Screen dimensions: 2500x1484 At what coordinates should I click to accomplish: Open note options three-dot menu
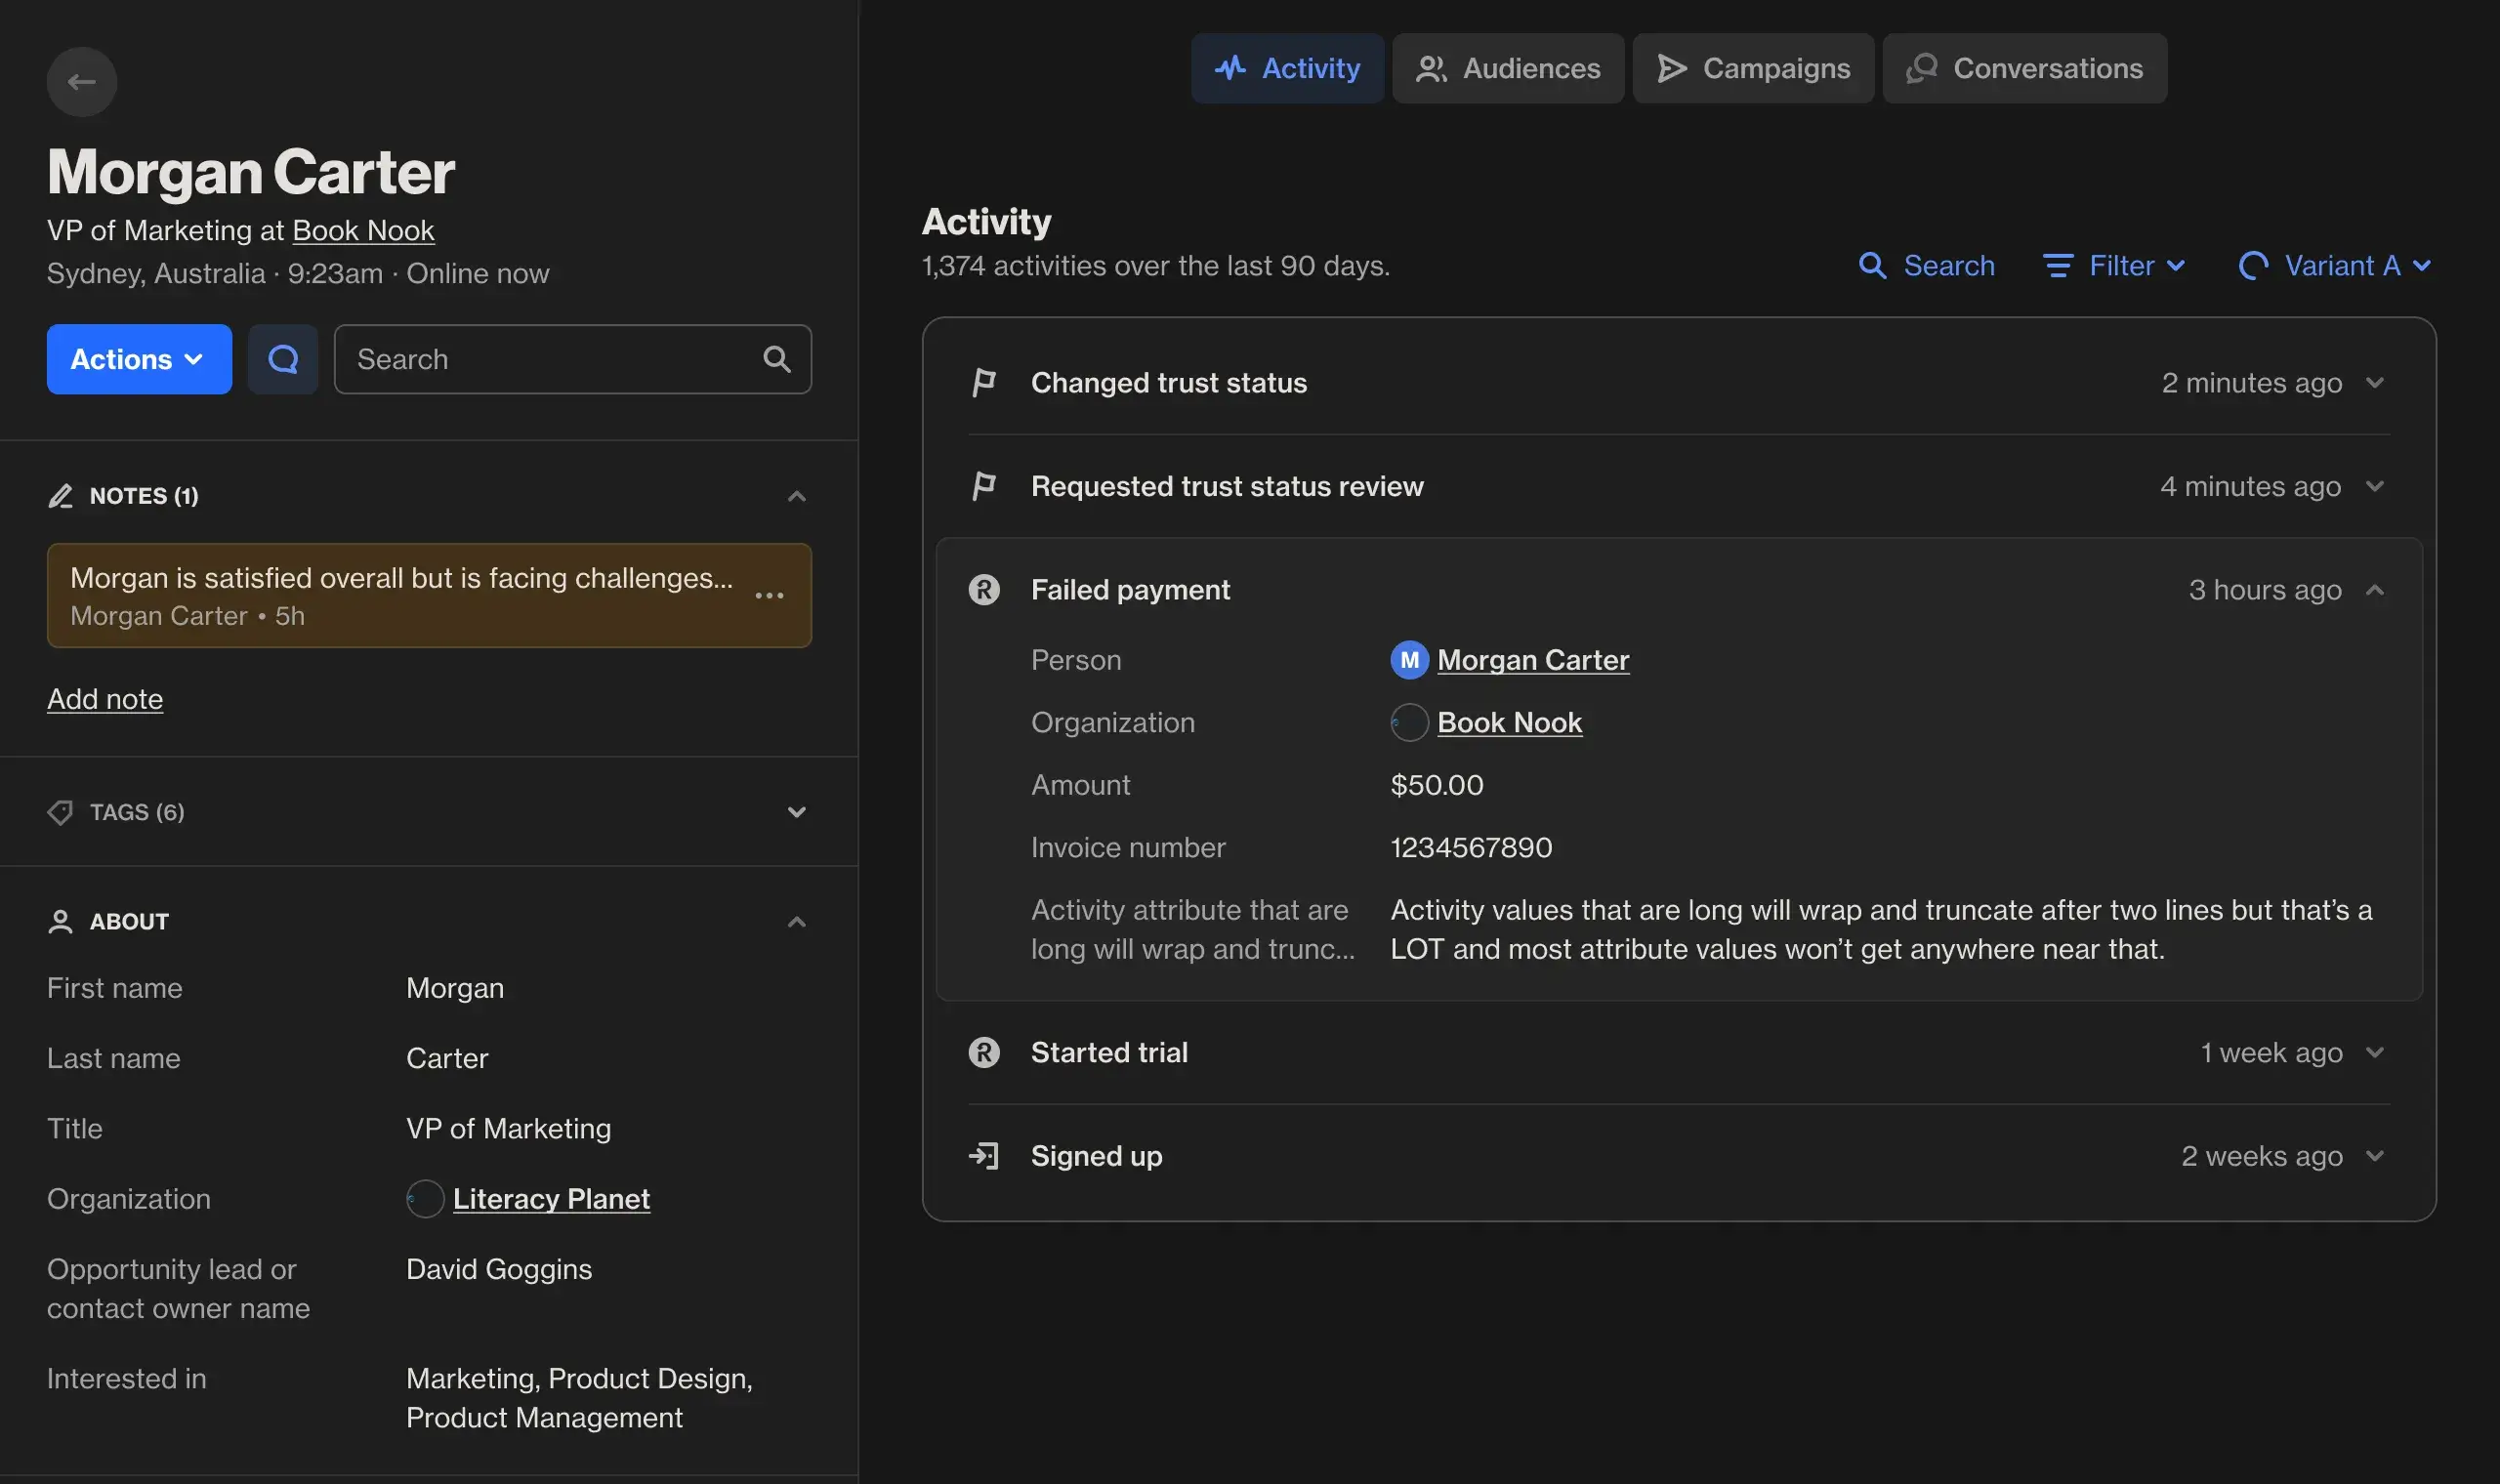click(x=769, y=595)
